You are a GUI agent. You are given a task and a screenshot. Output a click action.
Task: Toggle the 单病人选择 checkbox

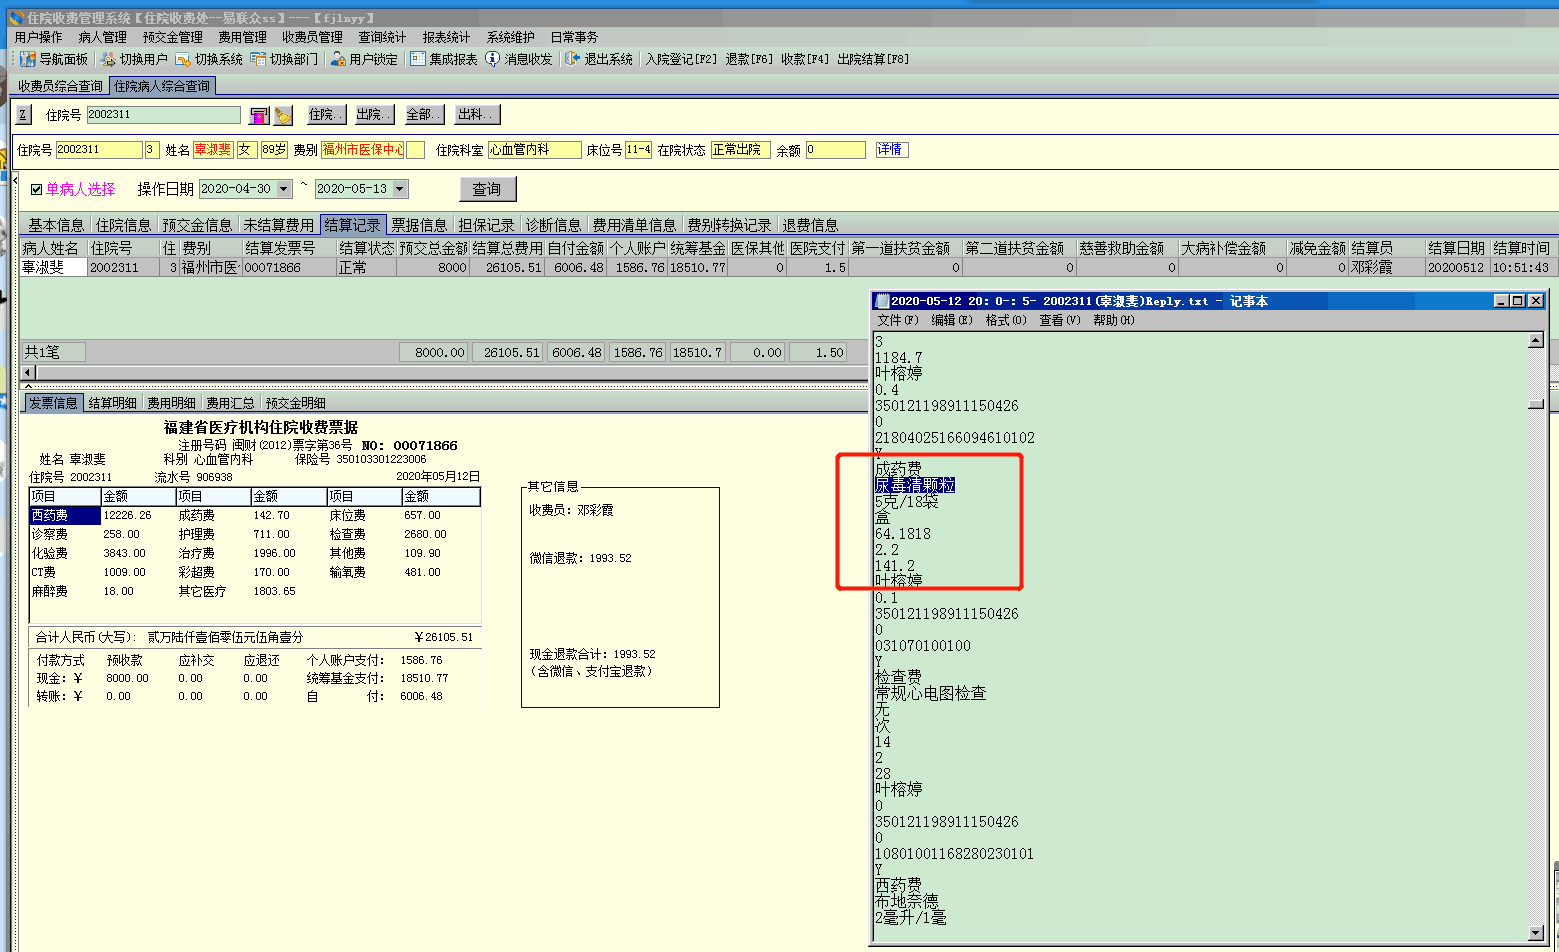coord(36,189)
